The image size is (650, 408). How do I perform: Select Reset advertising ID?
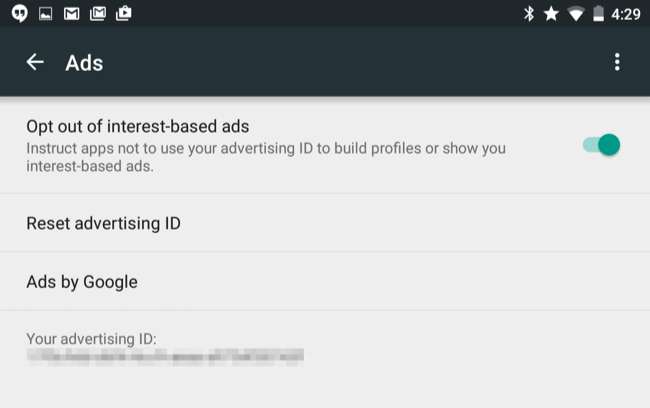click(103, 223)
